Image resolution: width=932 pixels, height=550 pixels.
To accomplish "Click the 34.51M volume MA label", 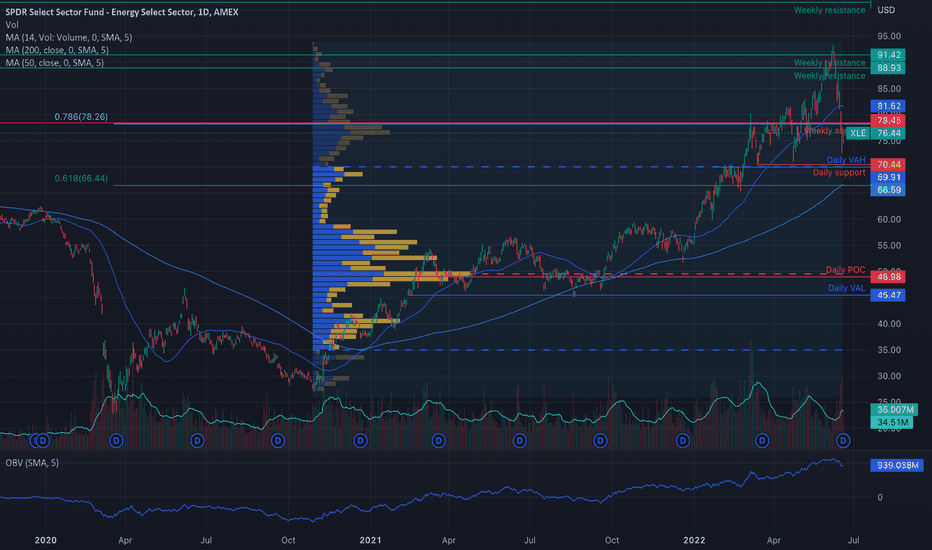I will pos(891,422).
